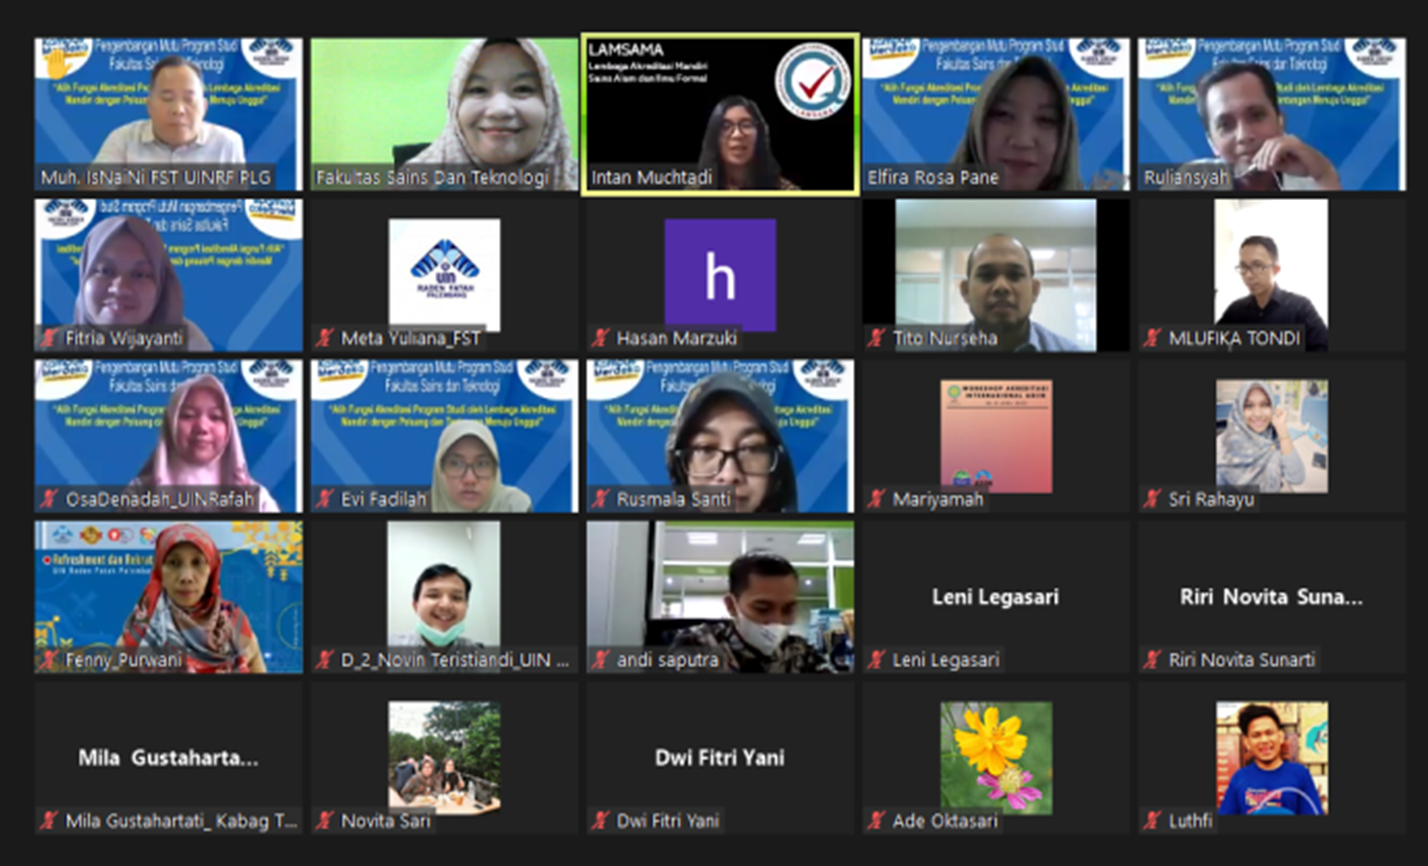Click the muted mic icon beside Novita Sari

324,821
